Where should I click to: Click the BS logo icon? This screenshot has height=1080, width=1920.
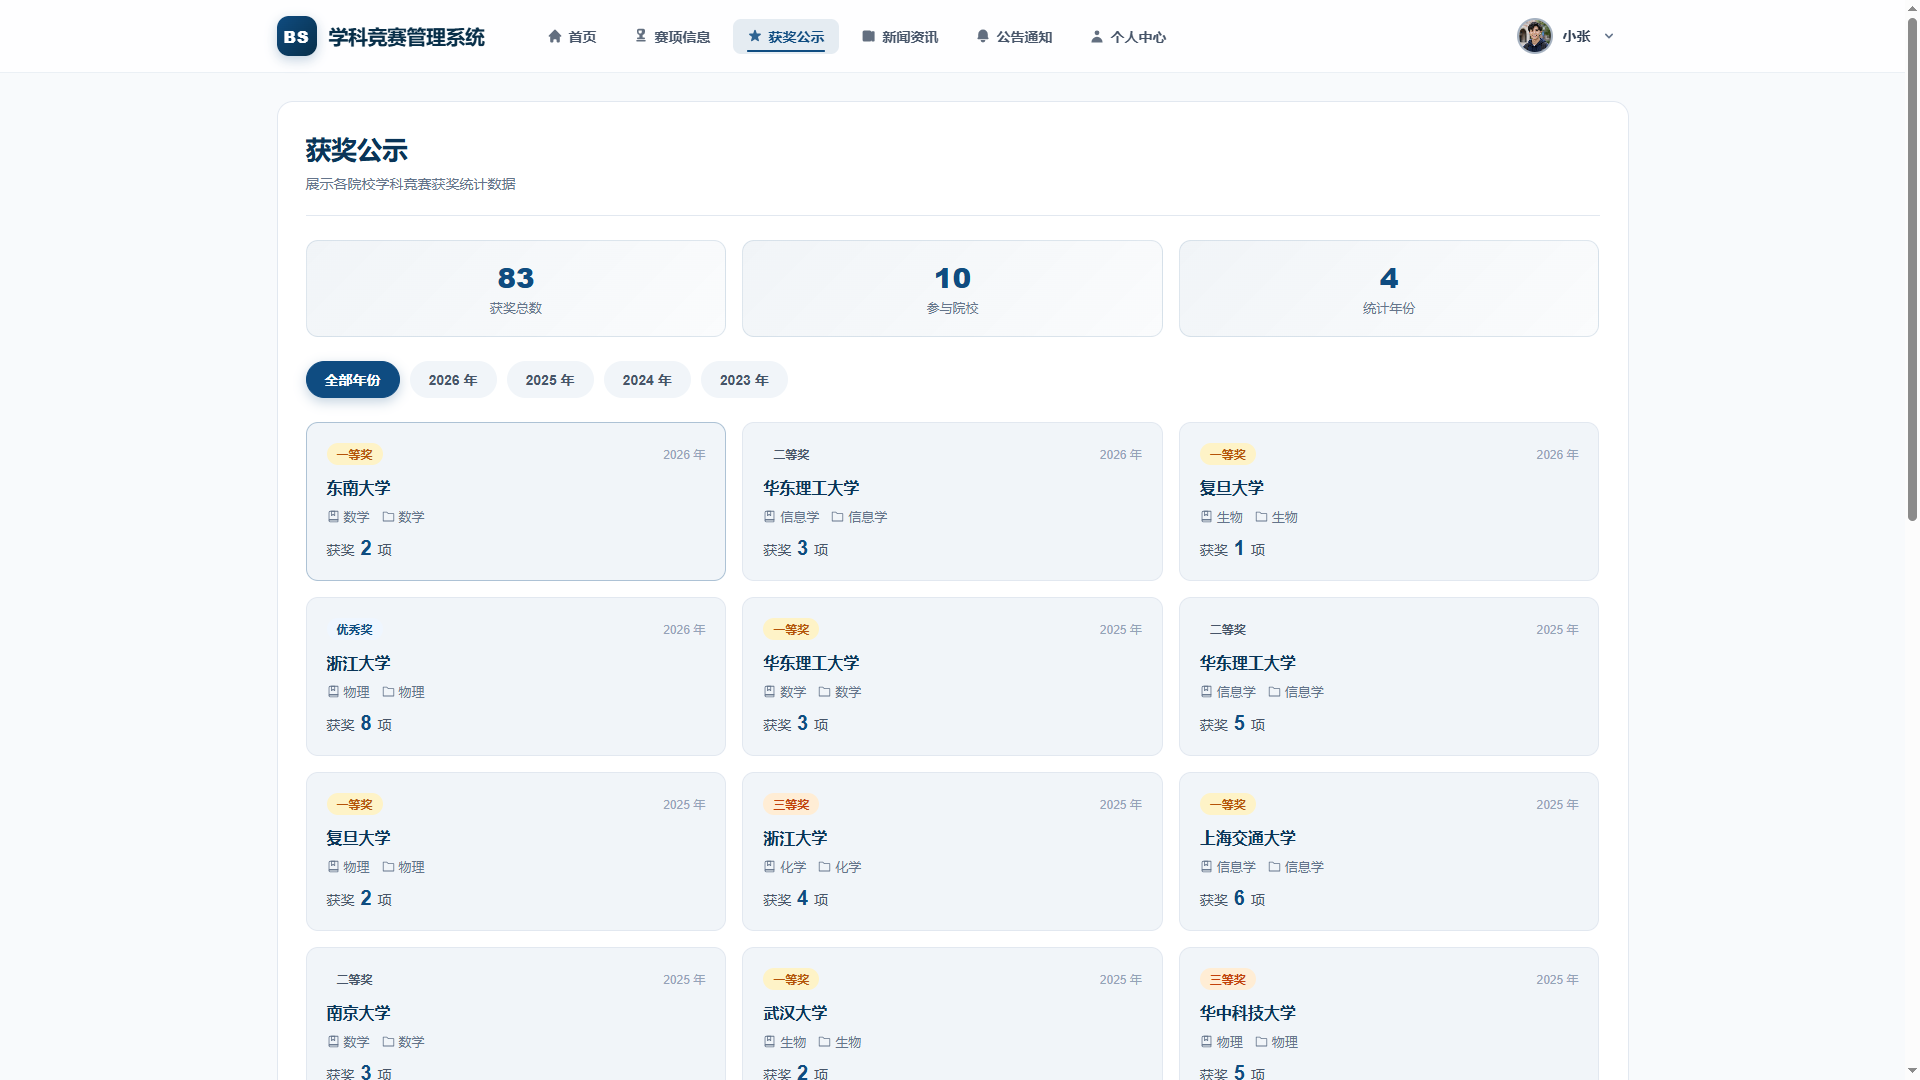pos(297,36)
